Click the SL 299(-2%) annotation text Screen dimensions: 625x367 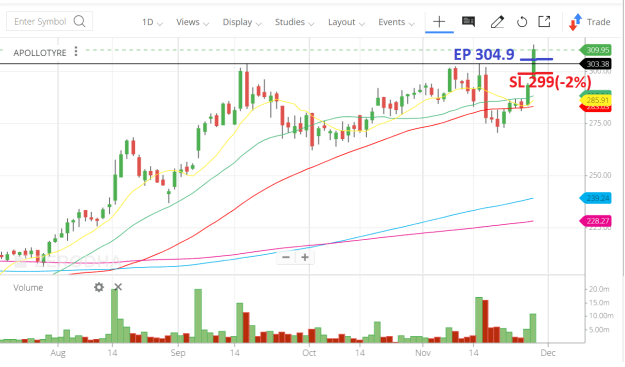pyautogui.click(x=550, y=82)
